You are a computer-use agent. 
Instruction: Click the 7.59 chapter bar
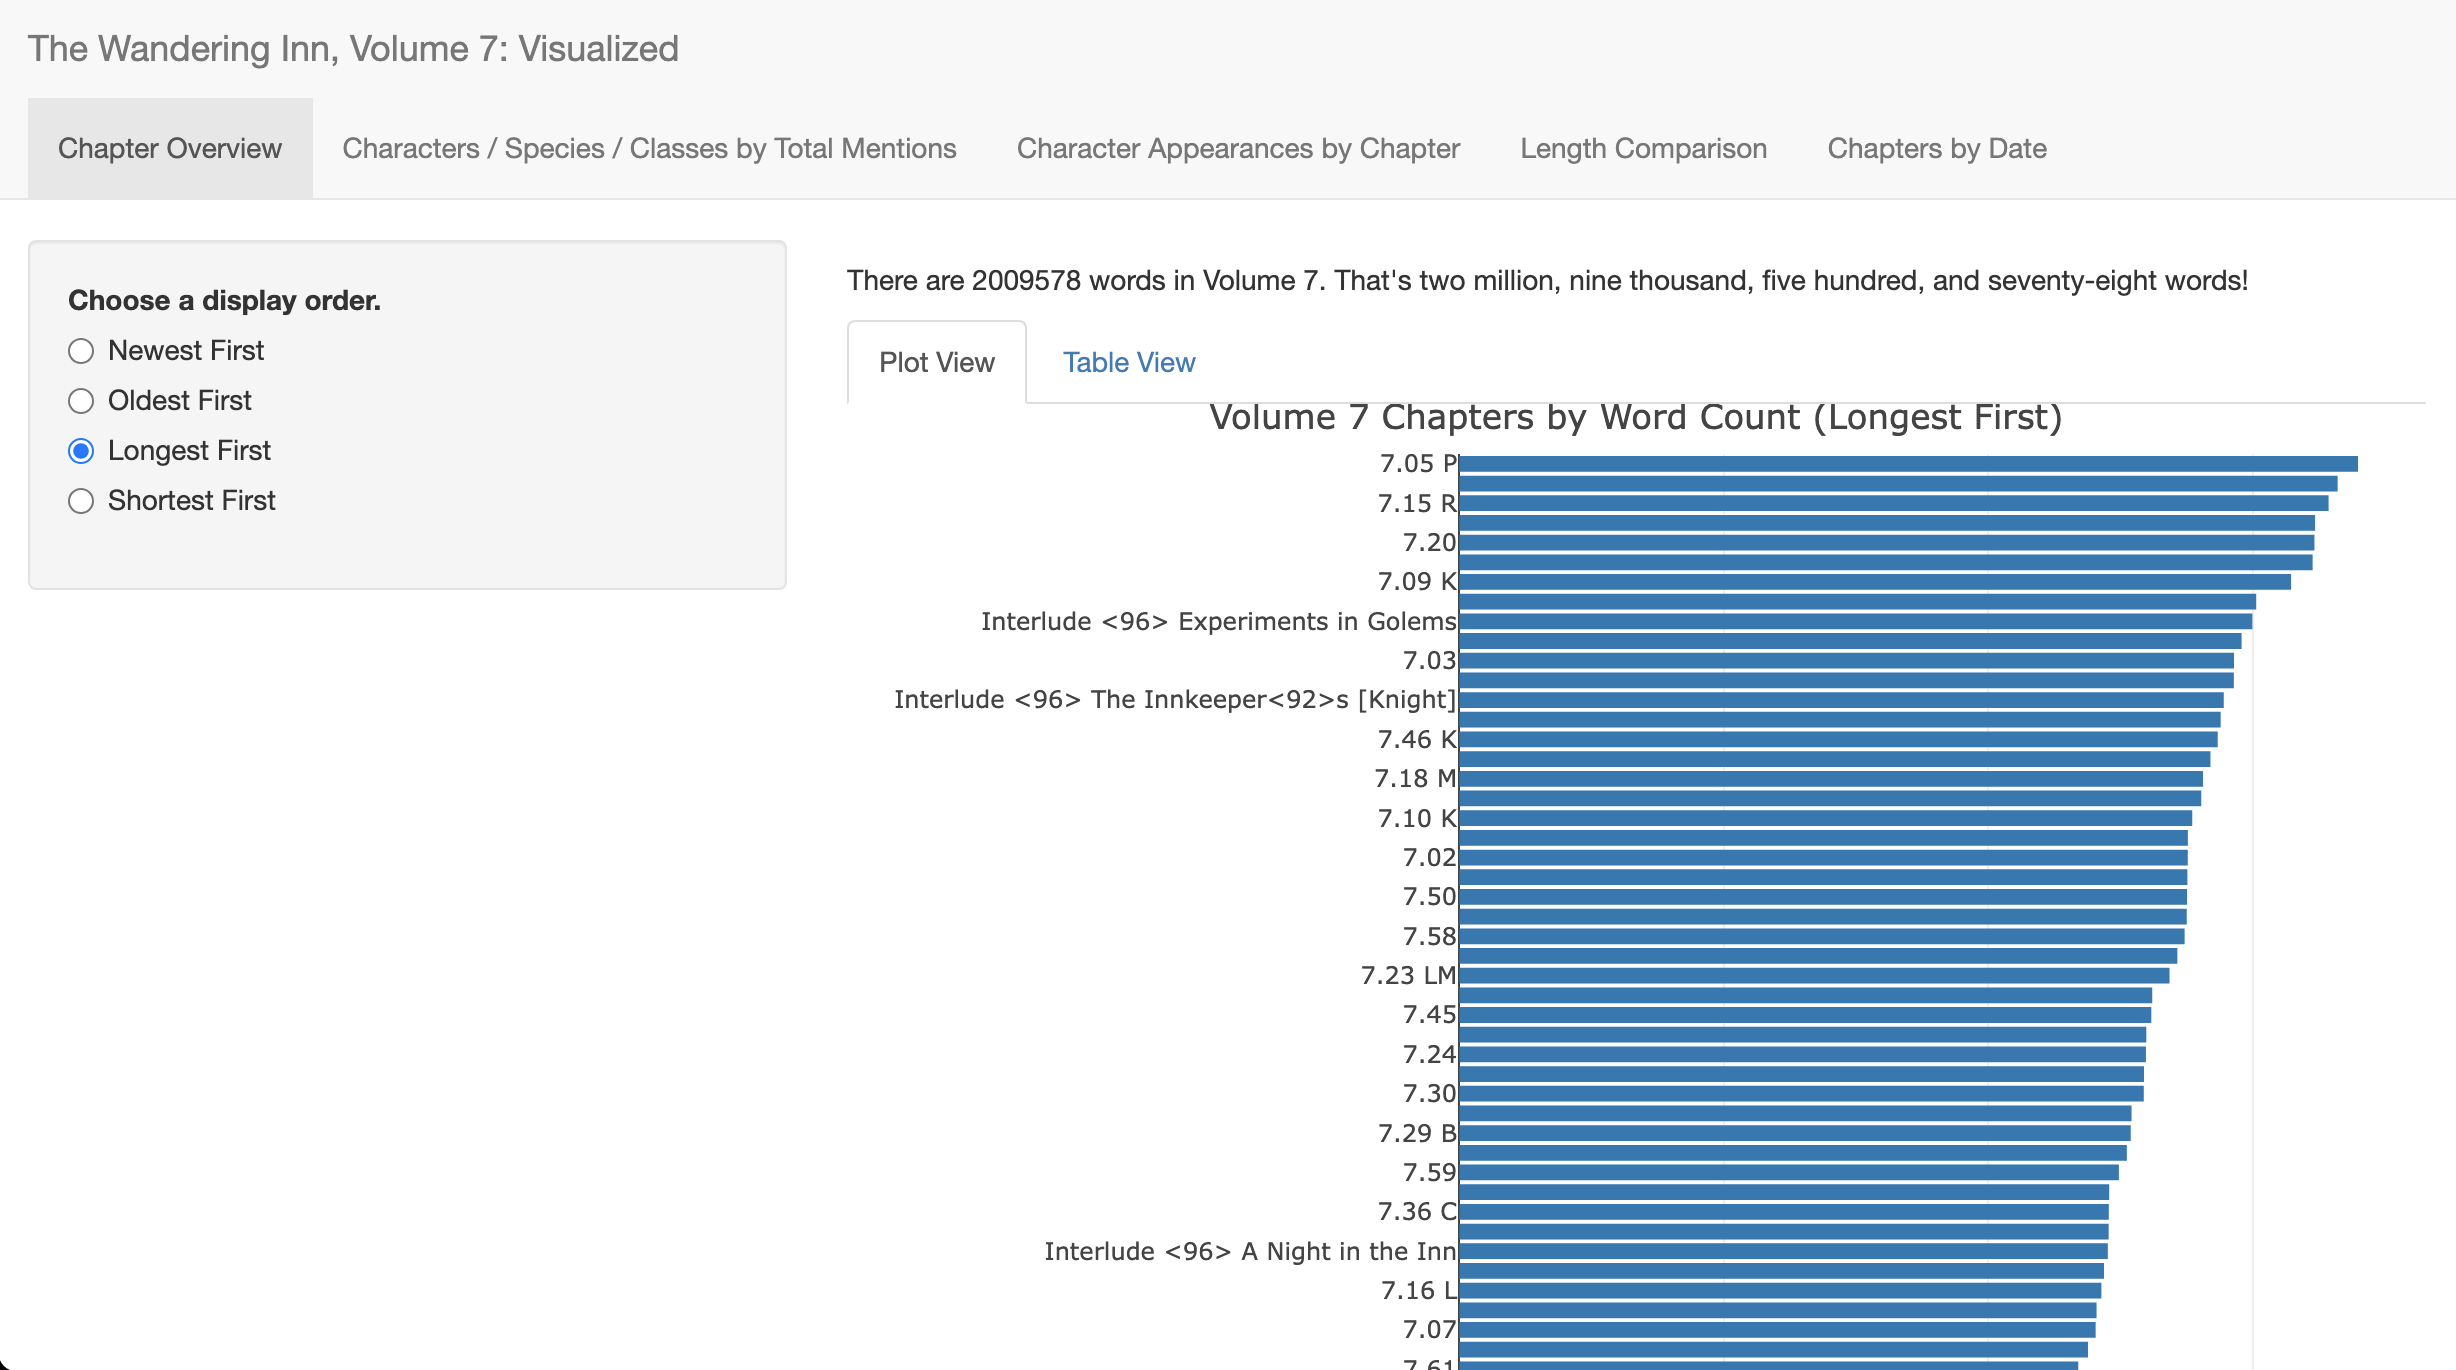pyautogui.click(x=1789, y=1173)
